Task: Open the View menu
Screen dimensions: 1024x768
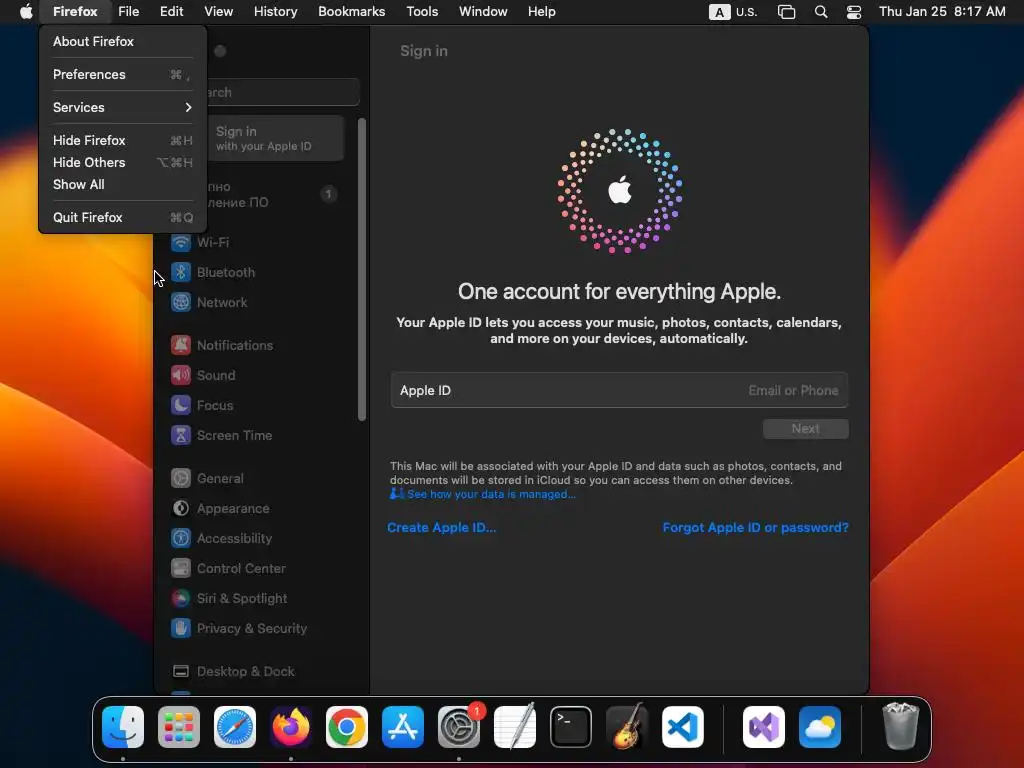Action: coord(219,11)
